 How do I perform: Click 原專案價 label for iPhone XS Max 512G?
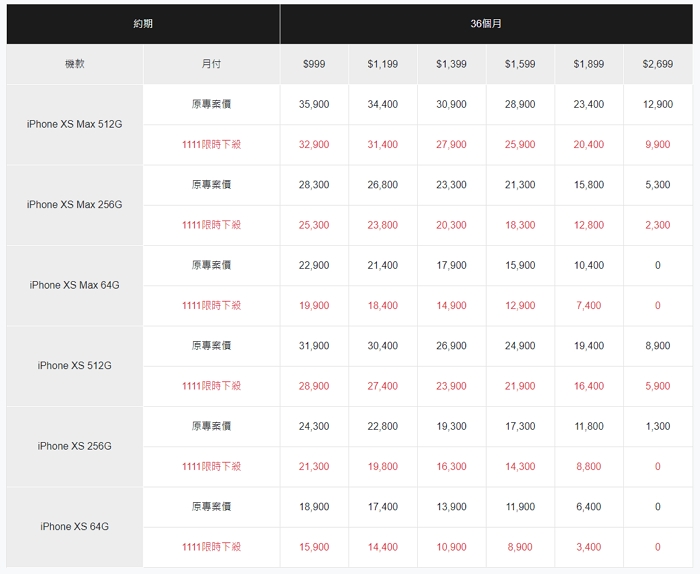point(211,104)
